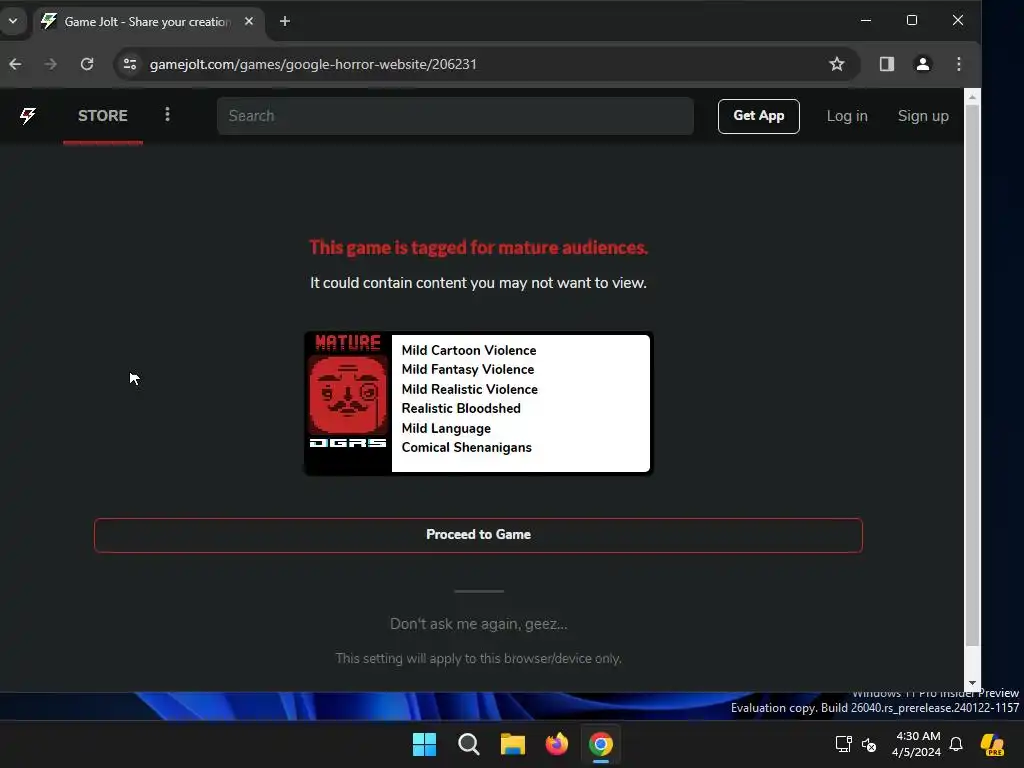Screen dimensions: 1024x768
Task: Click the "Comical Shenanigans" descriptor text
Action: point(466,447)
